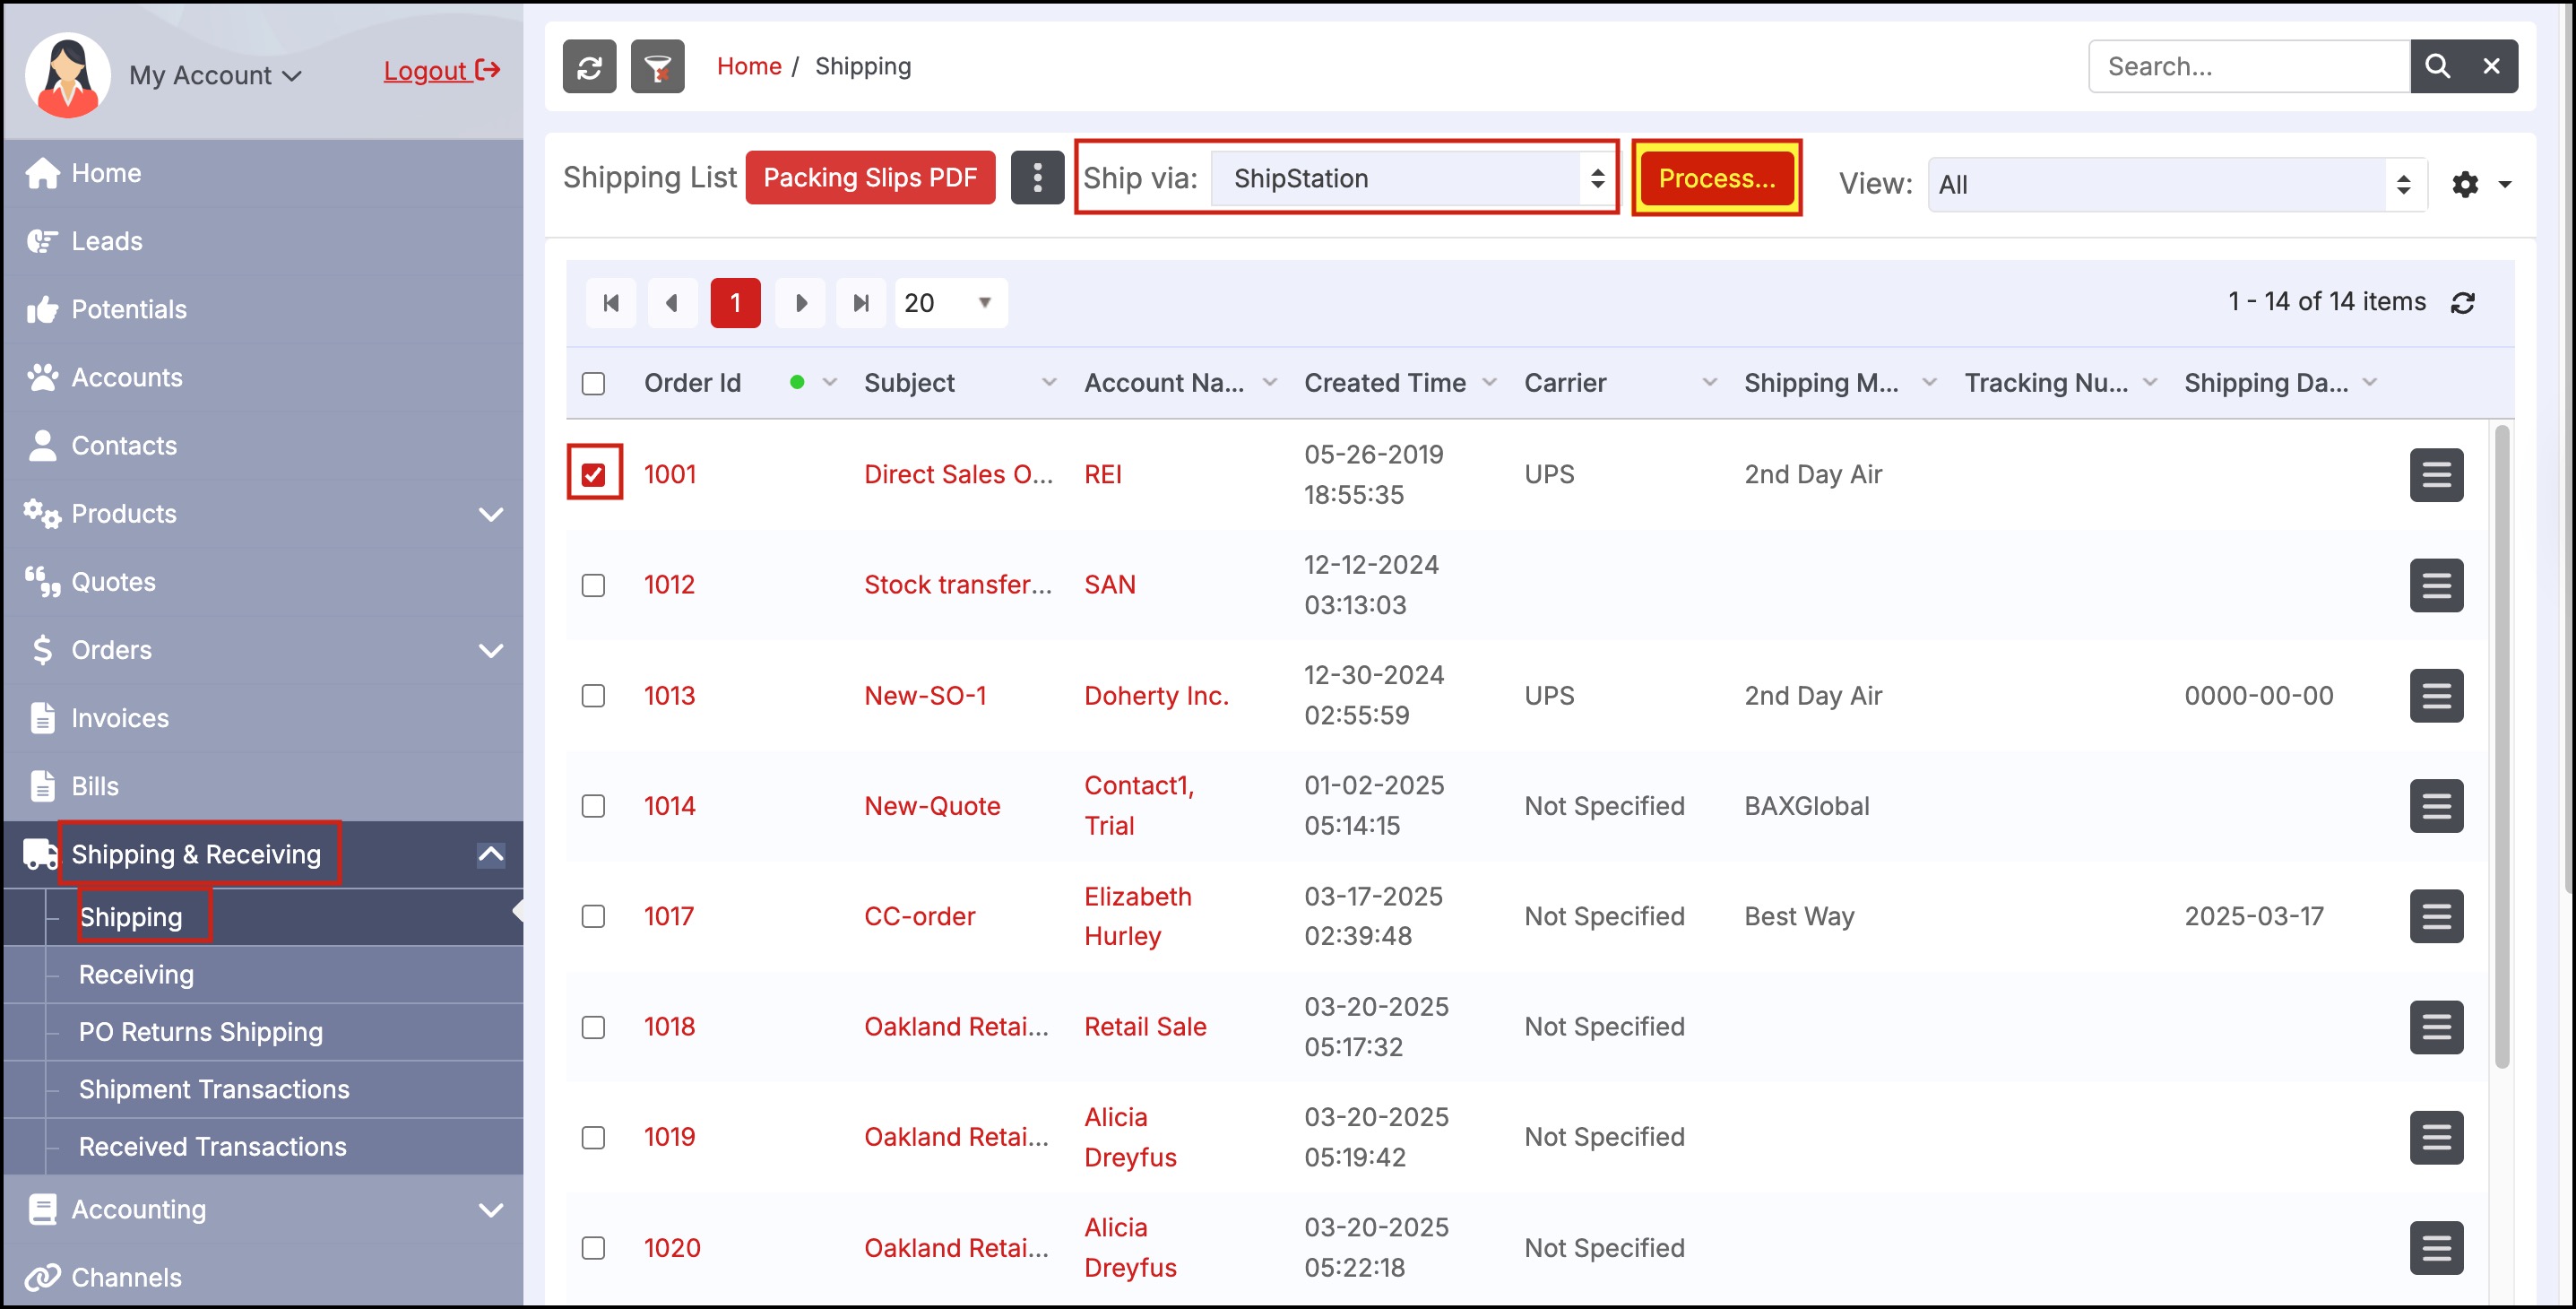The width and height of the screenshot is (2576, 1309).
Task: Open Shipment Transactions sidebar item
Action: [x=214, y=1089]
